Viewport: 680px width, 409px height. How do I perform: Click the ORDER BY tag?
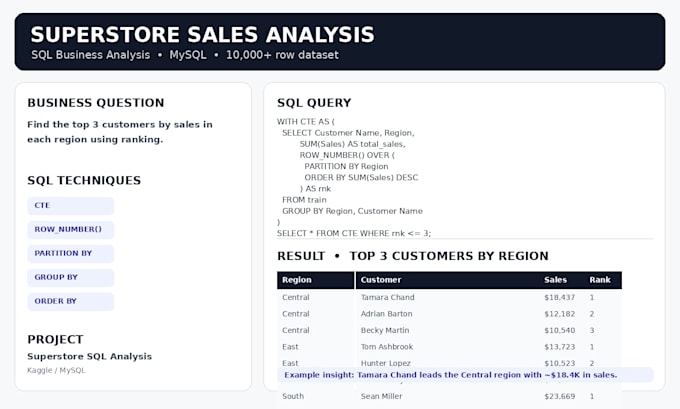click(71, 301)
